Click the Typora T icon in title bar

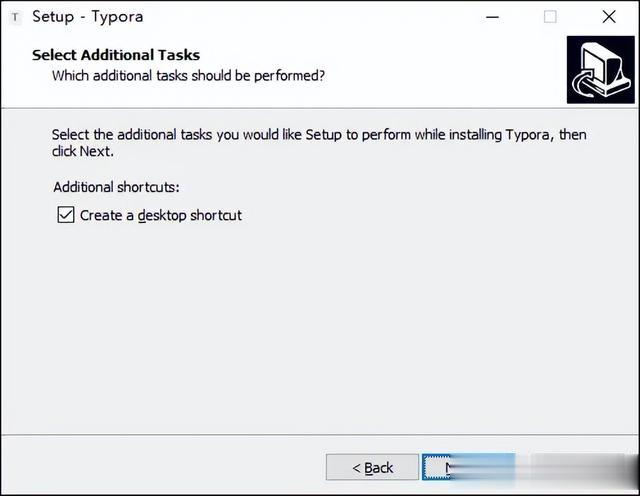[15, 18]
